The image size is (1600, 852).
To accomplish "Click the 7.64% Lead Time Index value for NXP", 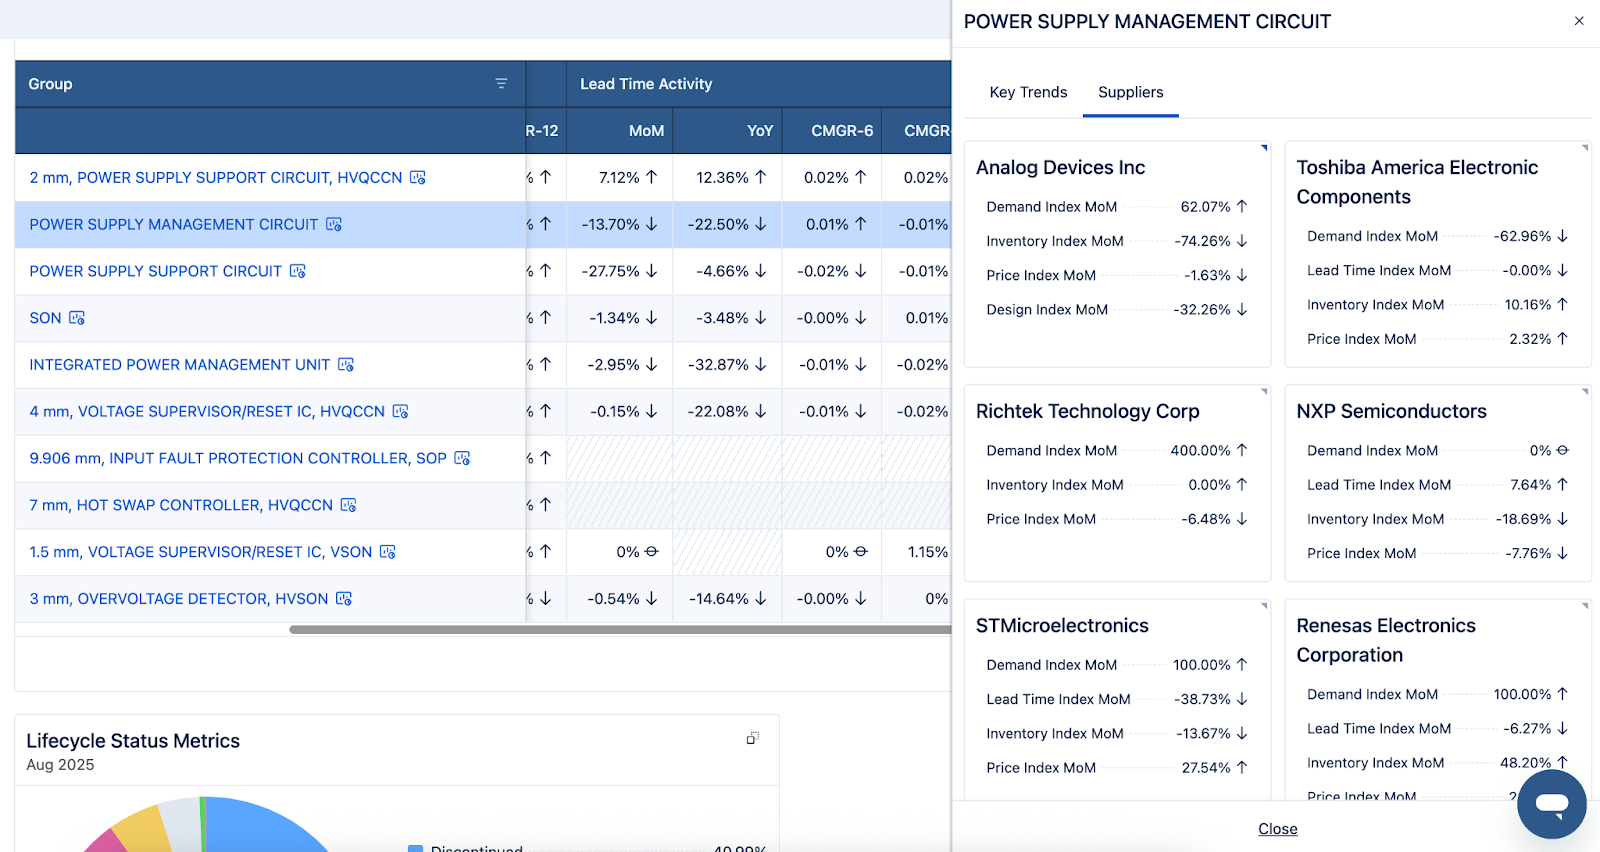I will point(1531,485).
